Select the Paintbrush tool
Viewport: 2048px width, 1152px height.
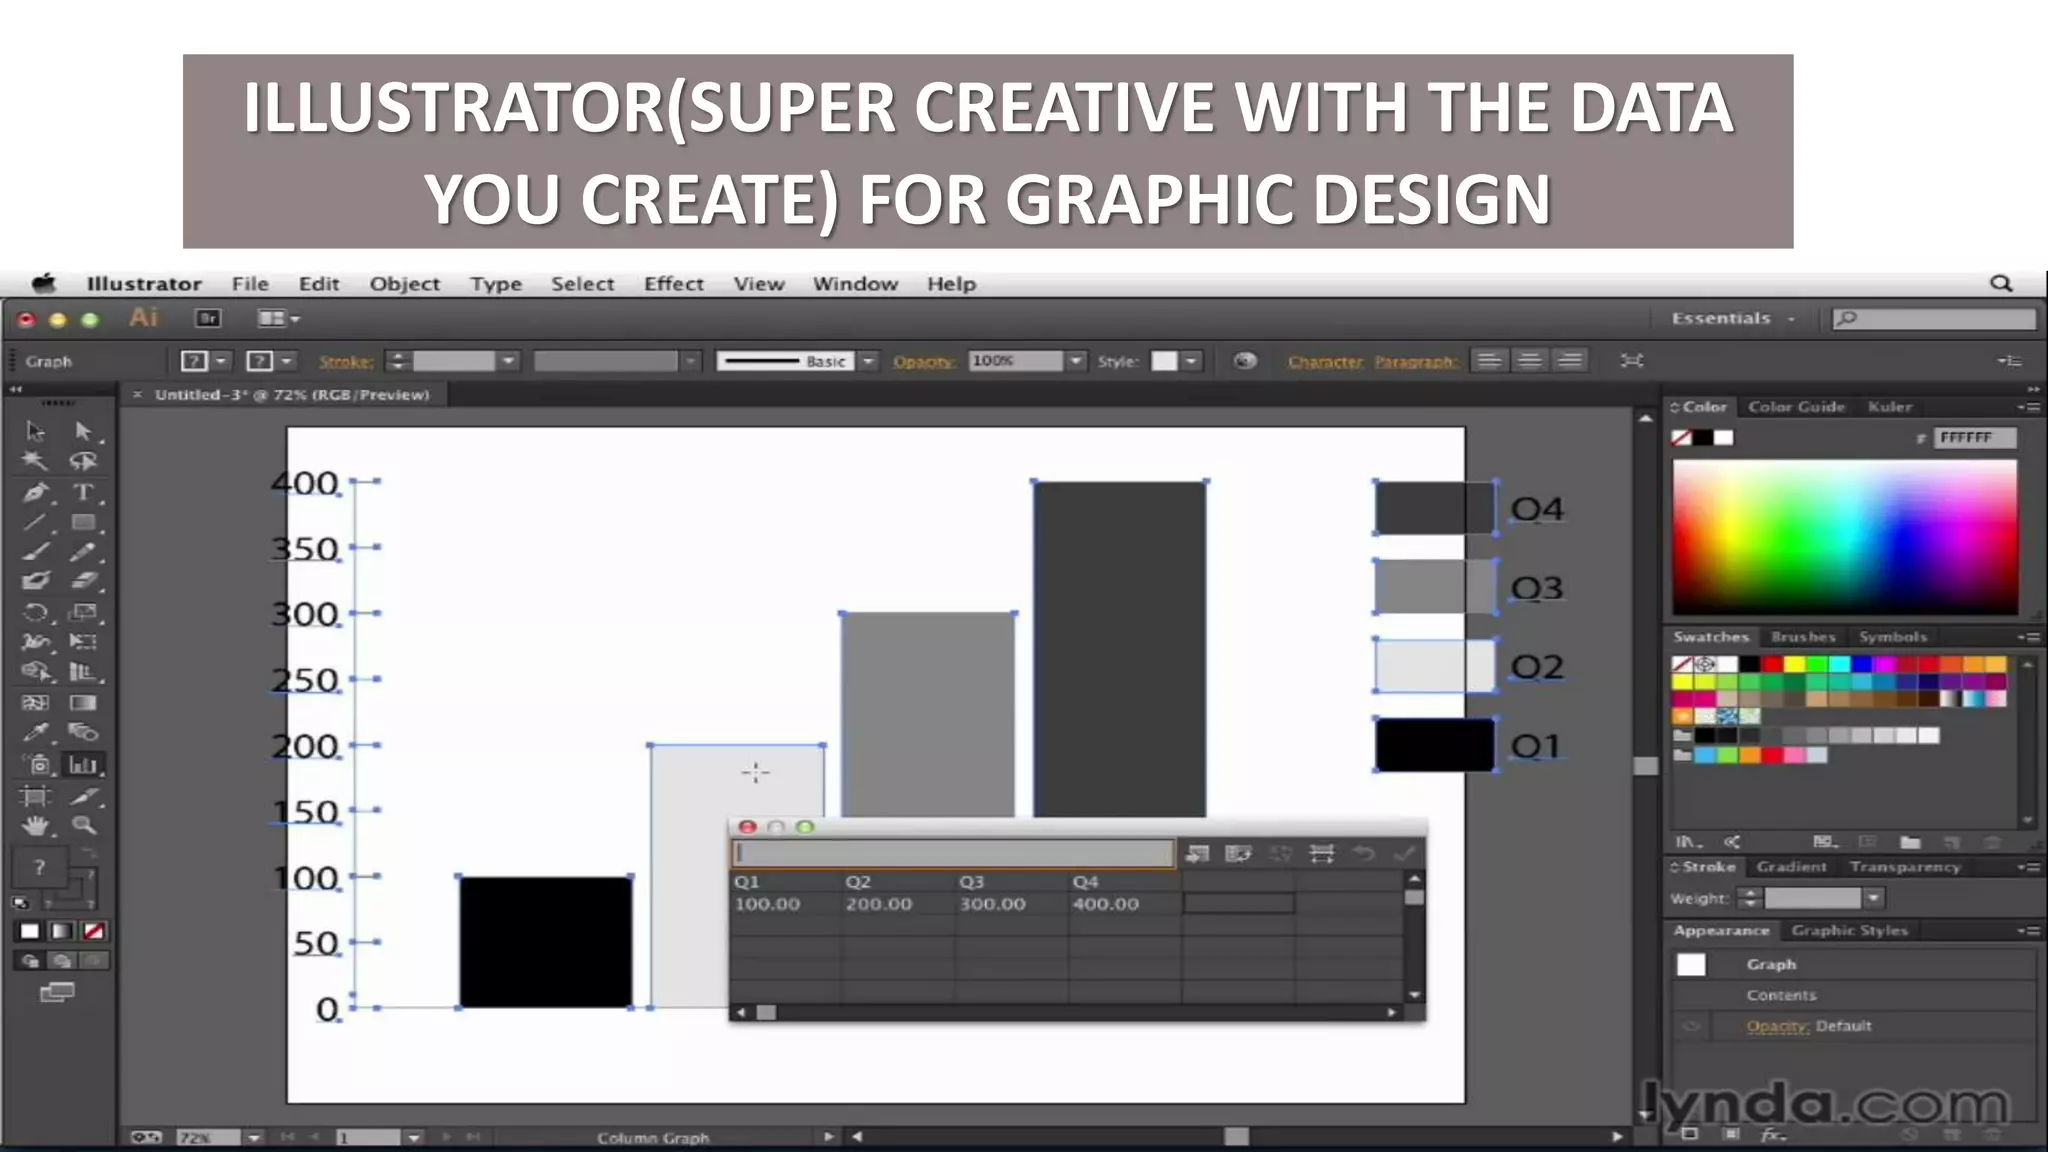[36, 551]
